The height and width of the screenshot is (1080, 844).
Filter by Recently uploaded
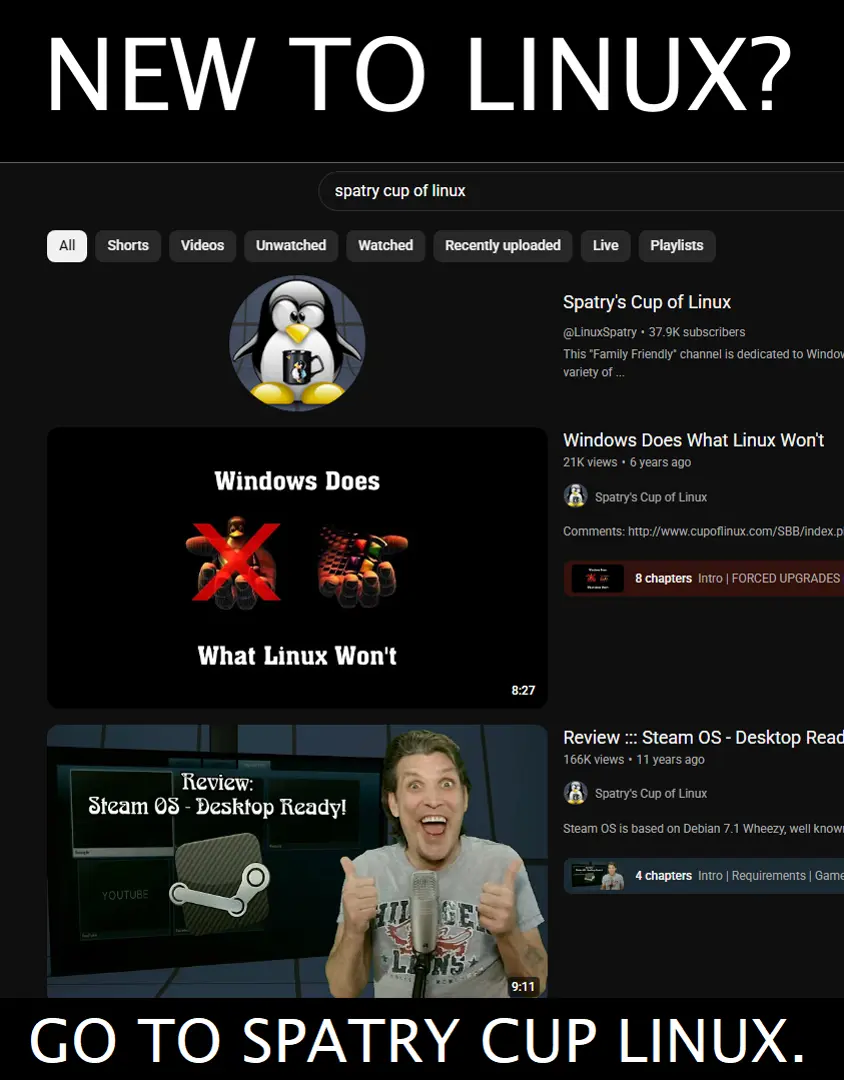tap(502, 246)
